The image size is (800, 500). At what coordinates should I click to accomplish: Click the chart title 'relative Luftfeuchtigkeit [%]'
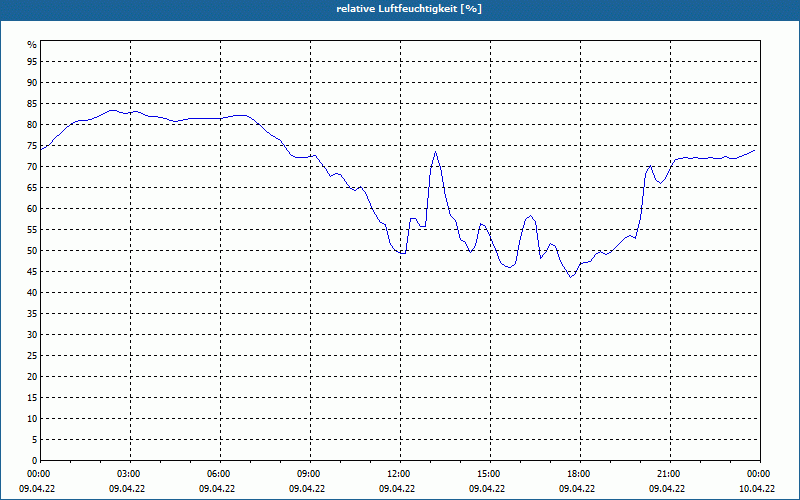pyautogui.click(x=409, y=9)
